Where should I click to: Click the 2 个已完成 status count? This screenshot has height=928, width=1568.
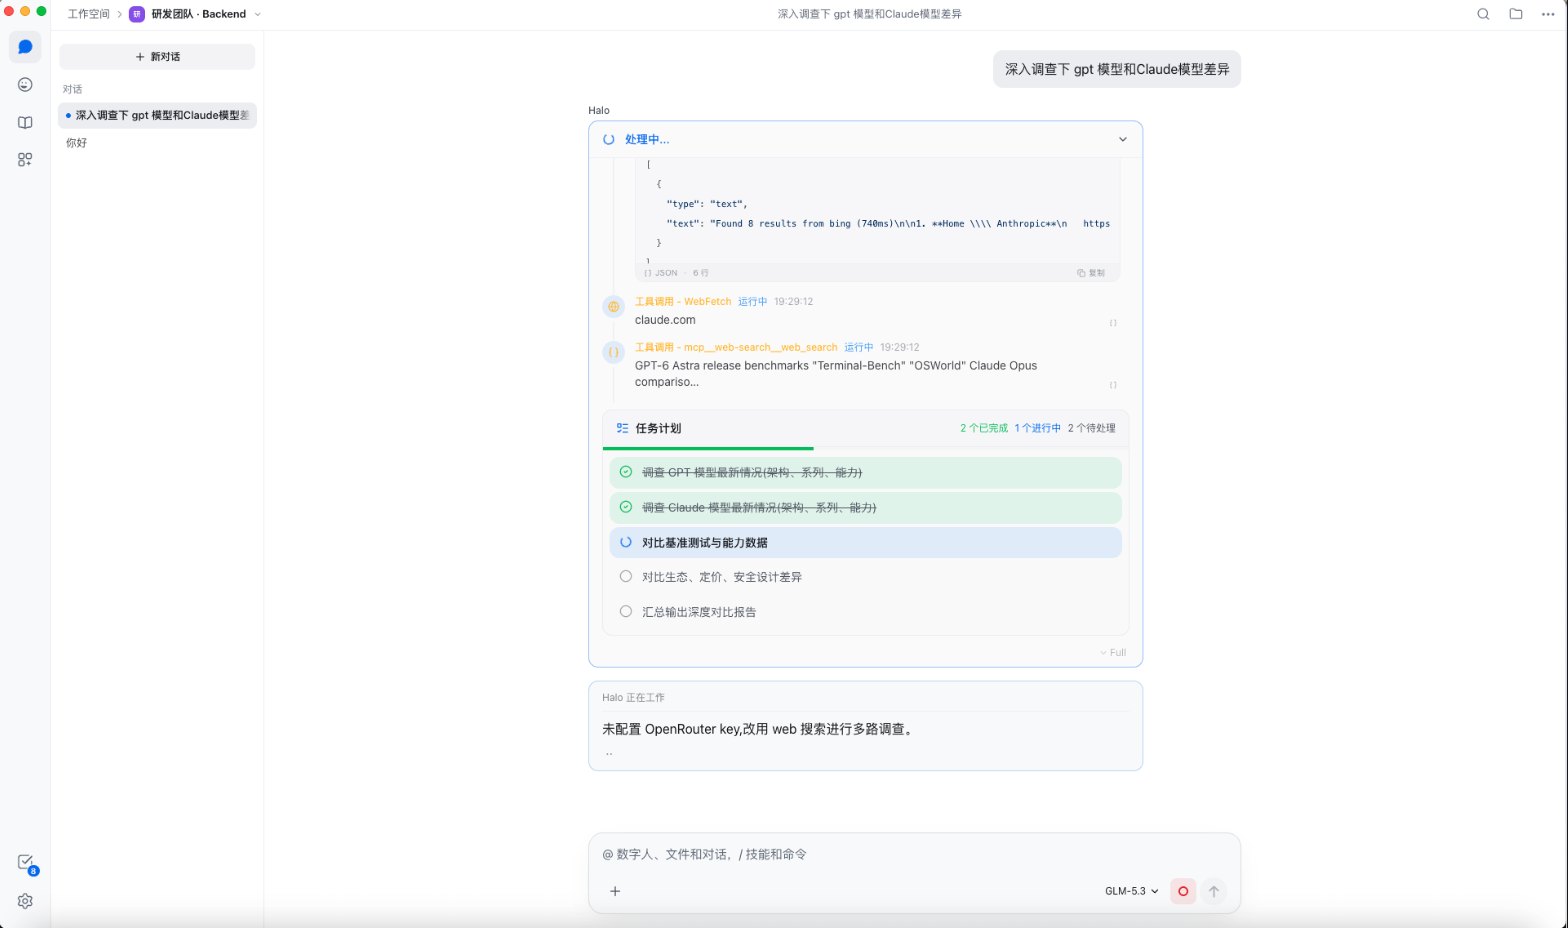coord(984,428)
